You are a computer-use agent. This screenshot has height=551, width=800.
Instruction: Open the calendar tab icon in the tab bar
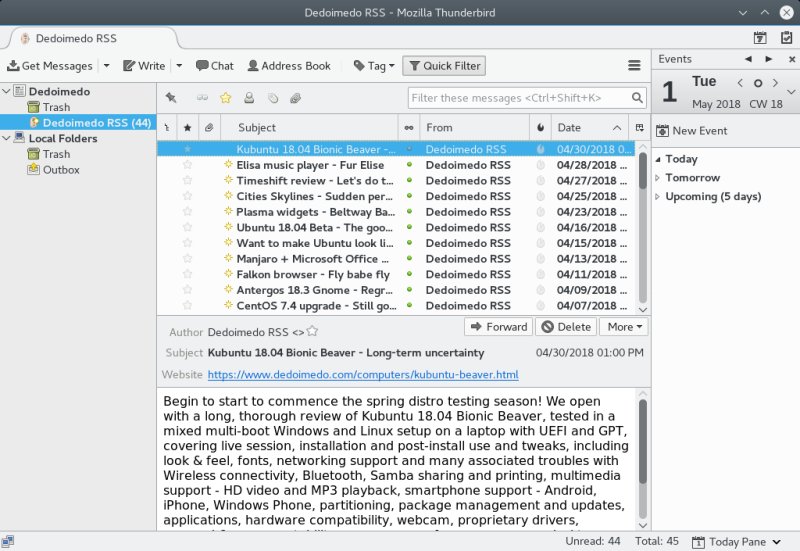tap(760, 38)
